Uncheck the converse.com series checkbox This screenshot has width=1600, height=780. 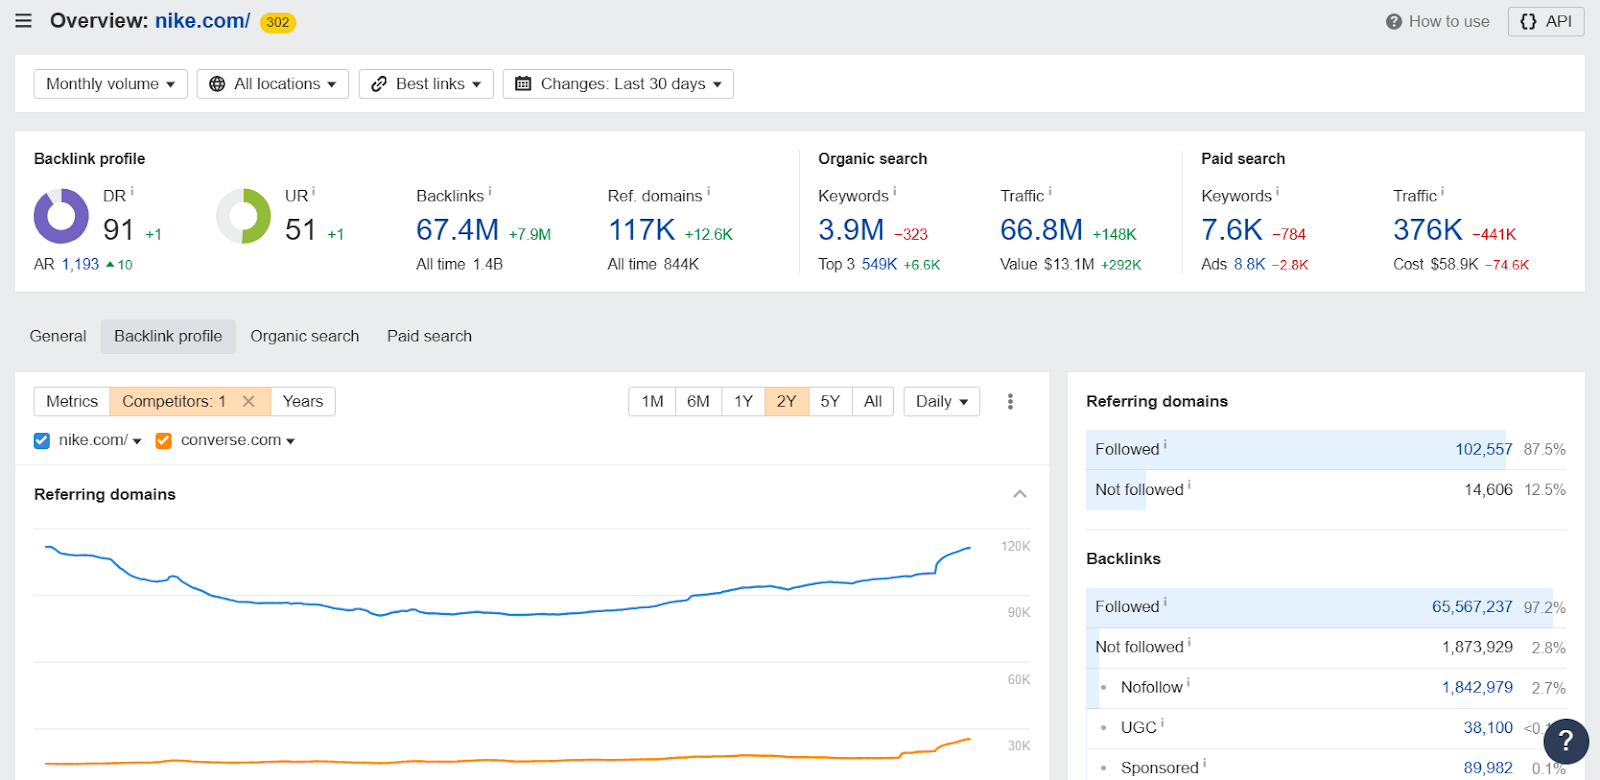point(164,441)
